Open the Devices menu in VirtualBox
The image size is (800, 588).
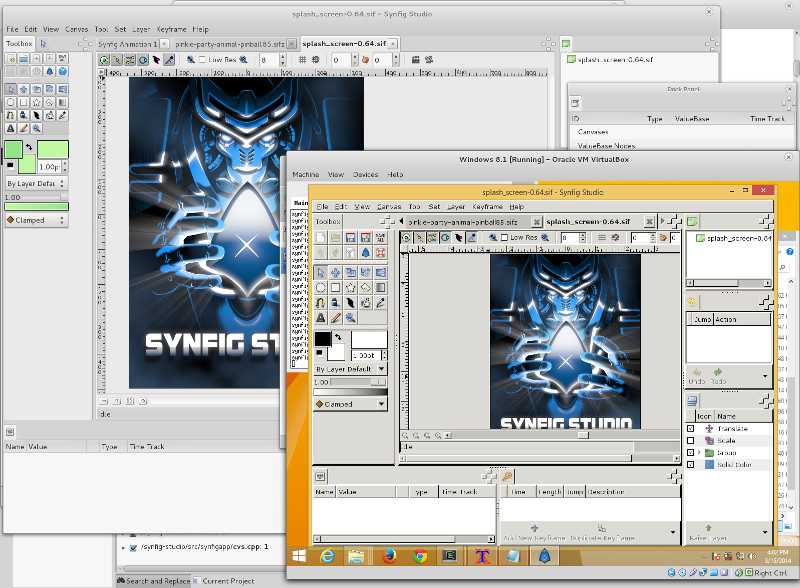click(365, 174)
